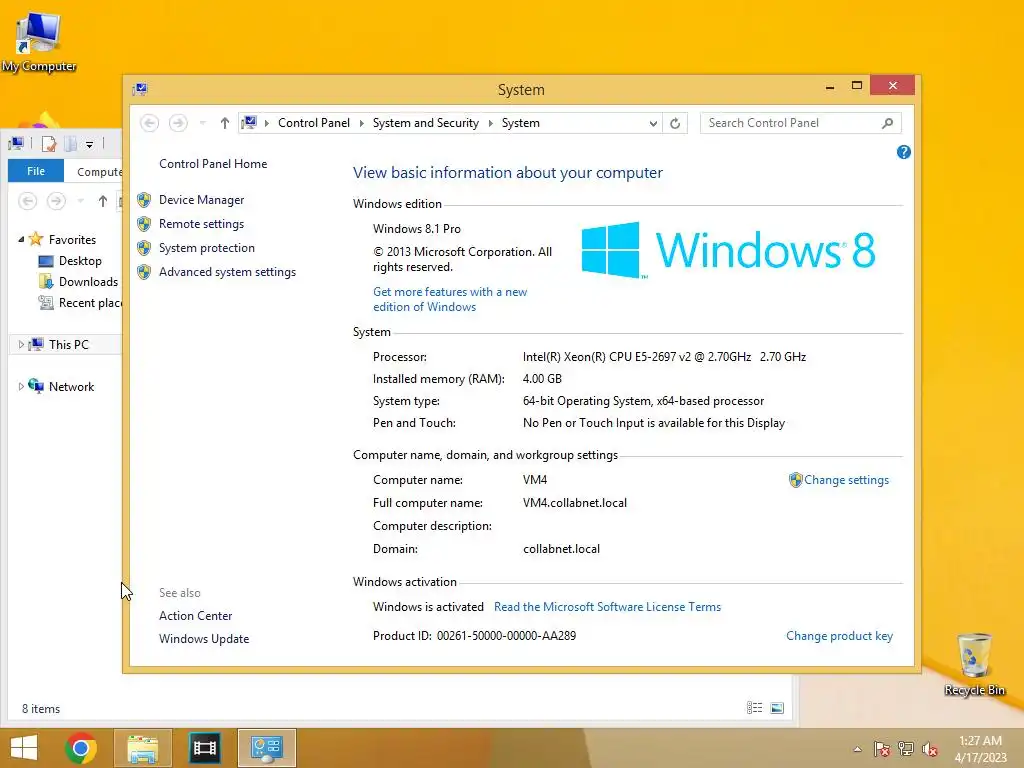Click the Action Center flag in tray
1024x768 pixels.
881,749
